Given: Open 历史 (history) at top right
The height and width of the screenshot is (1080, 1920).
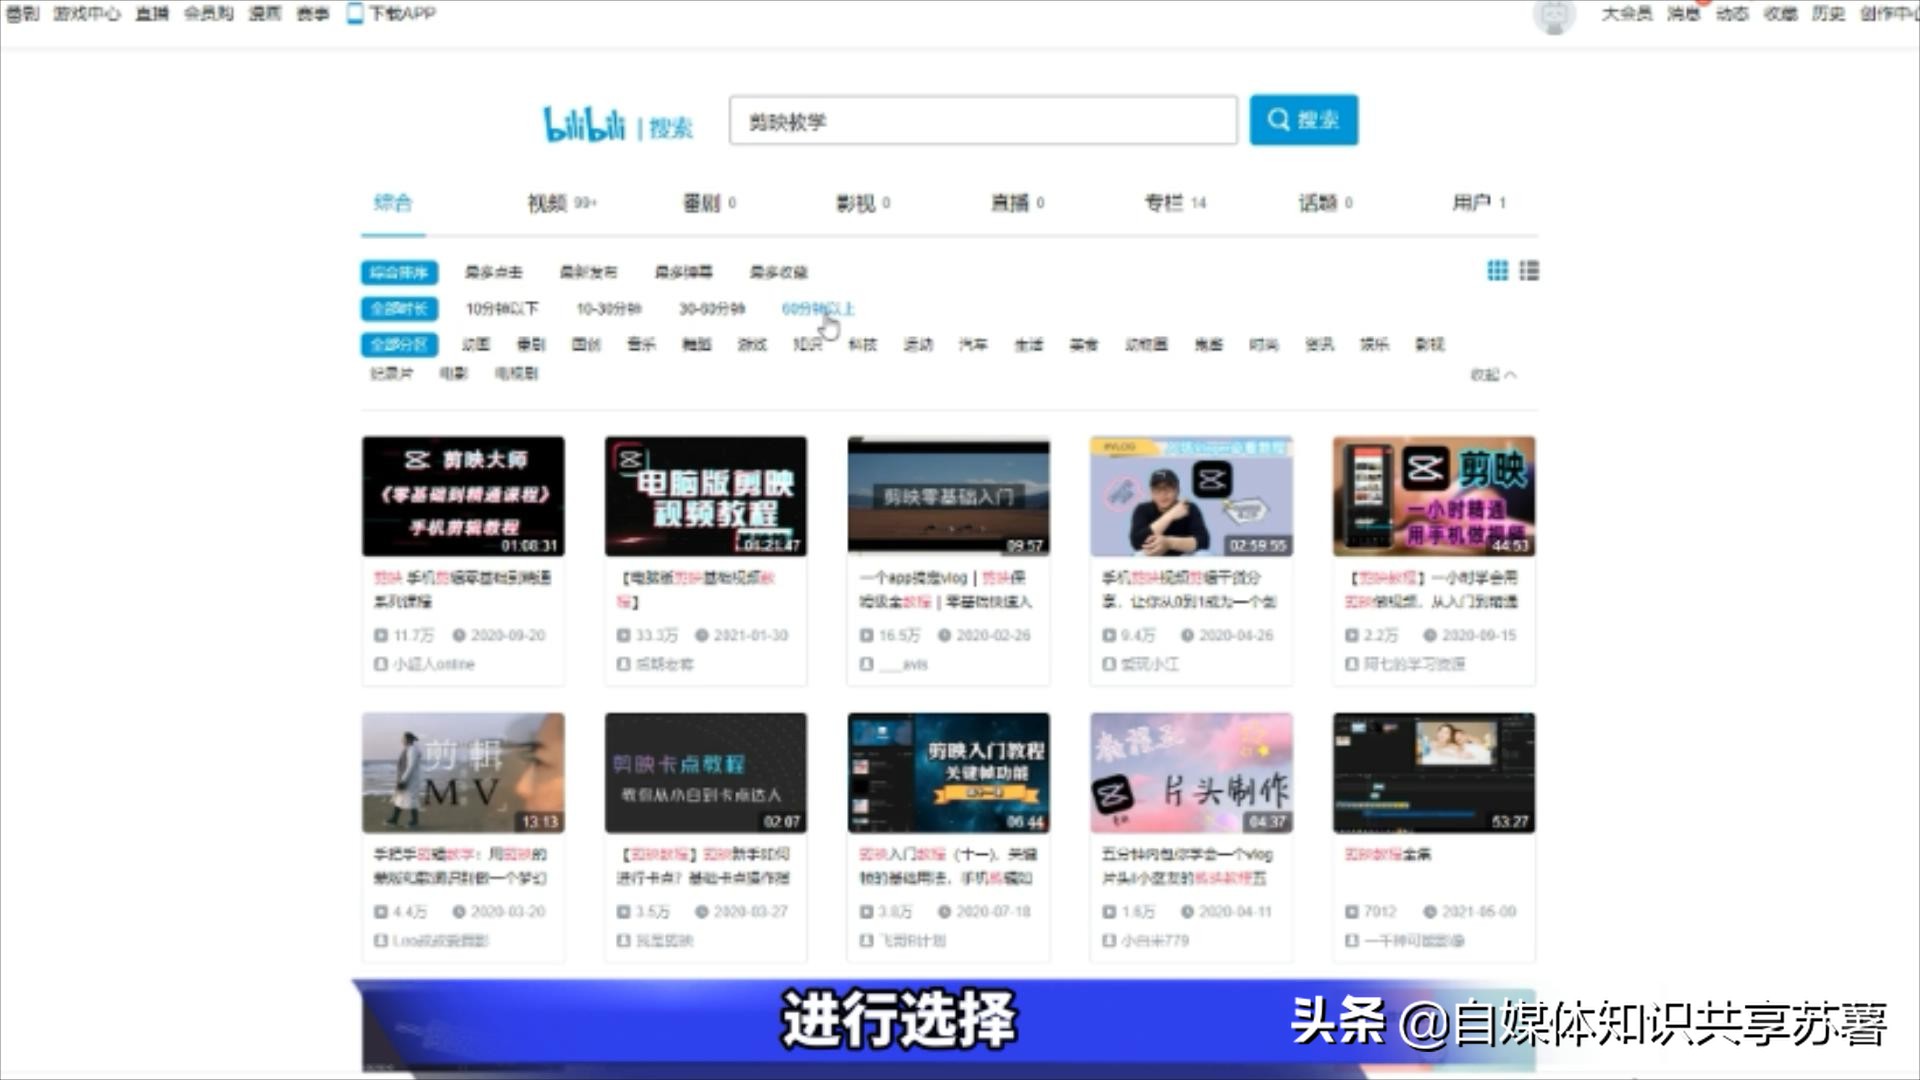Looking at the screenshot, I should coord(1827,15).
